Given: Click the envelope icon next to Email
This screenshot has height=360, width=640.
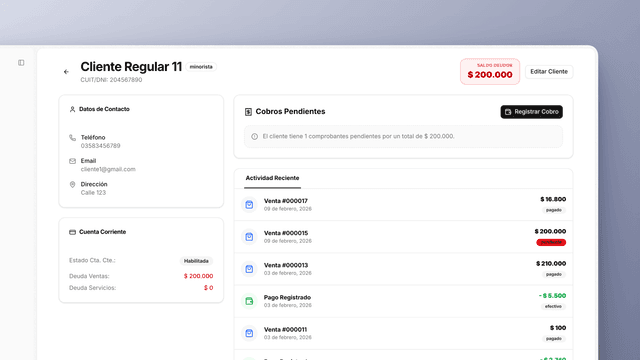Looking at the screenshot, I should (72, 161).
